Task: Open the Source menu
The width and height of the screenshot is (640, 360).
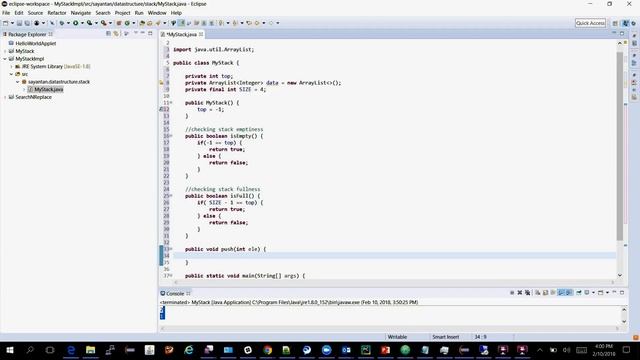Action: point(35,13)
